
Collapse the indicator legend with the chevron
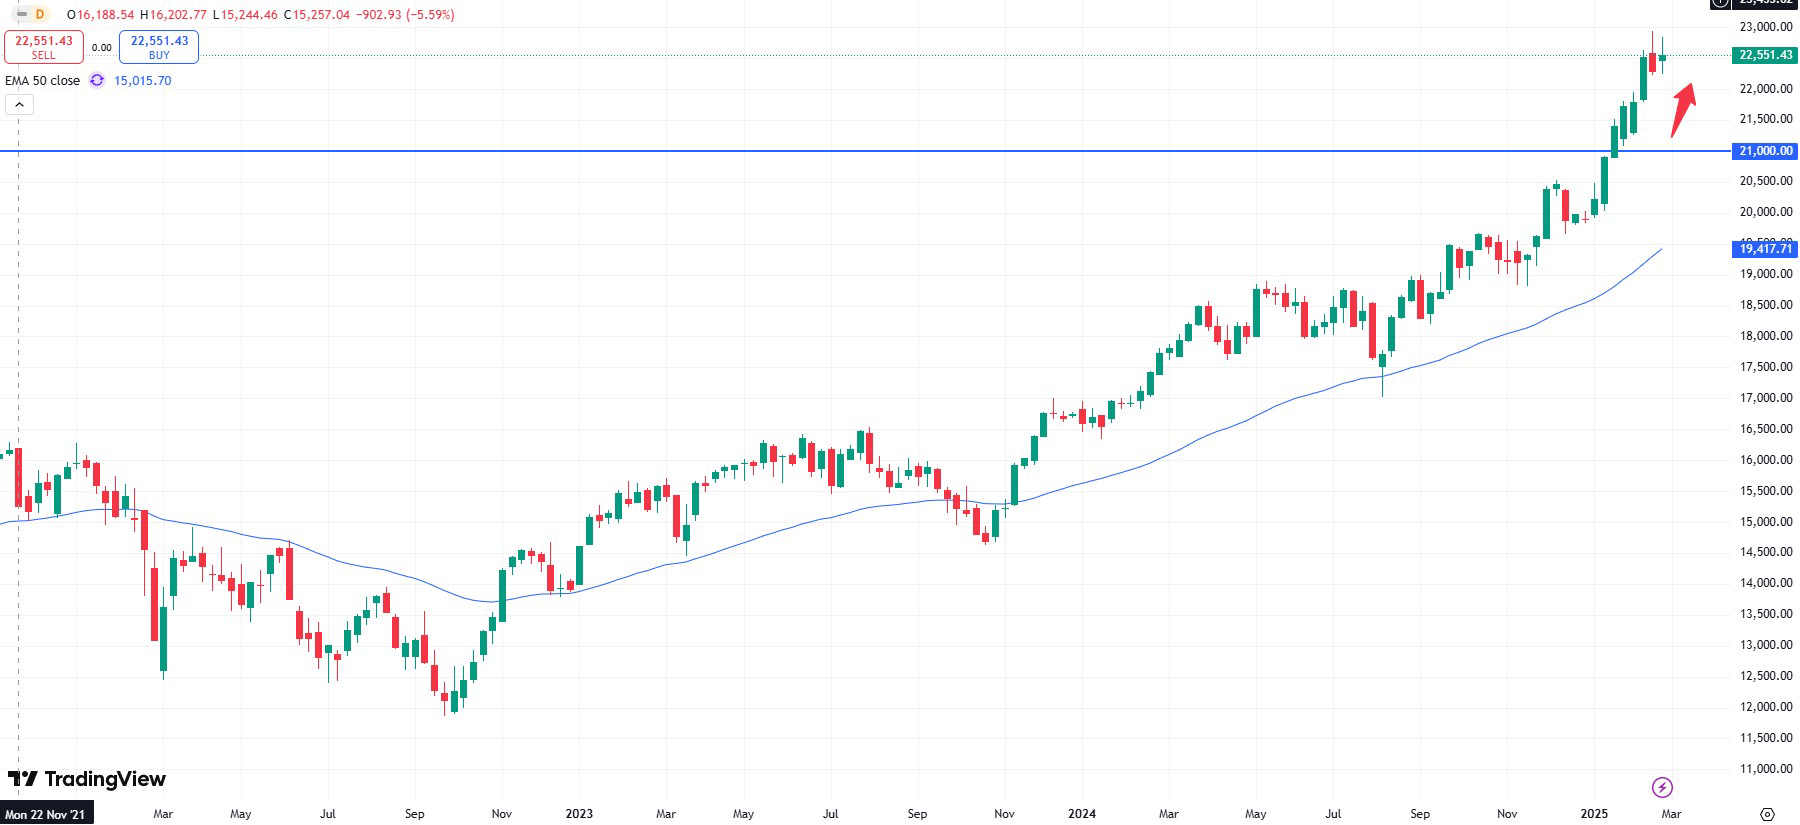[19, 104]
